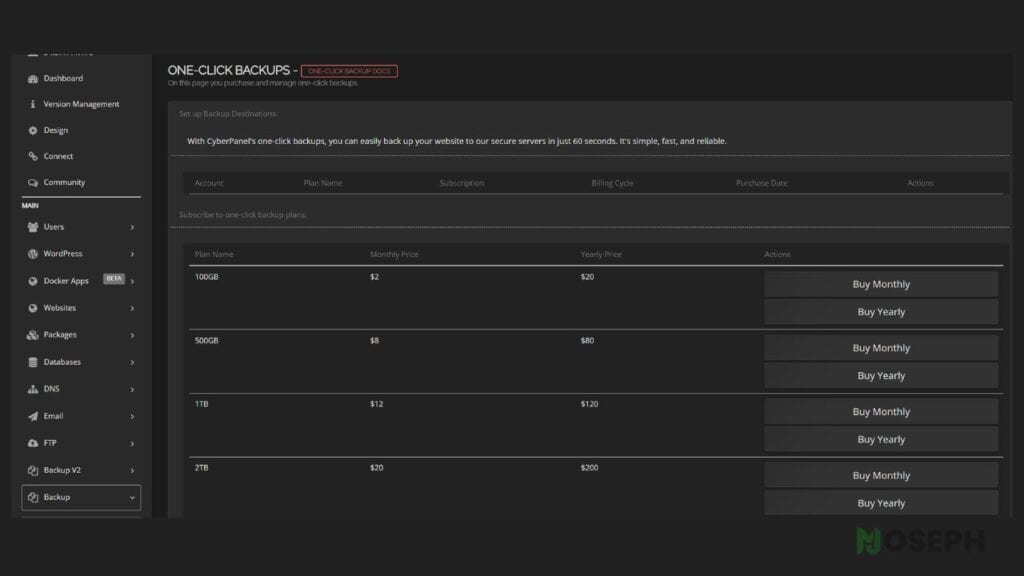Select the Websites sidebar label
Image resolution: width=1024 pixels, height=576 pixels.
tap(59, 308)
